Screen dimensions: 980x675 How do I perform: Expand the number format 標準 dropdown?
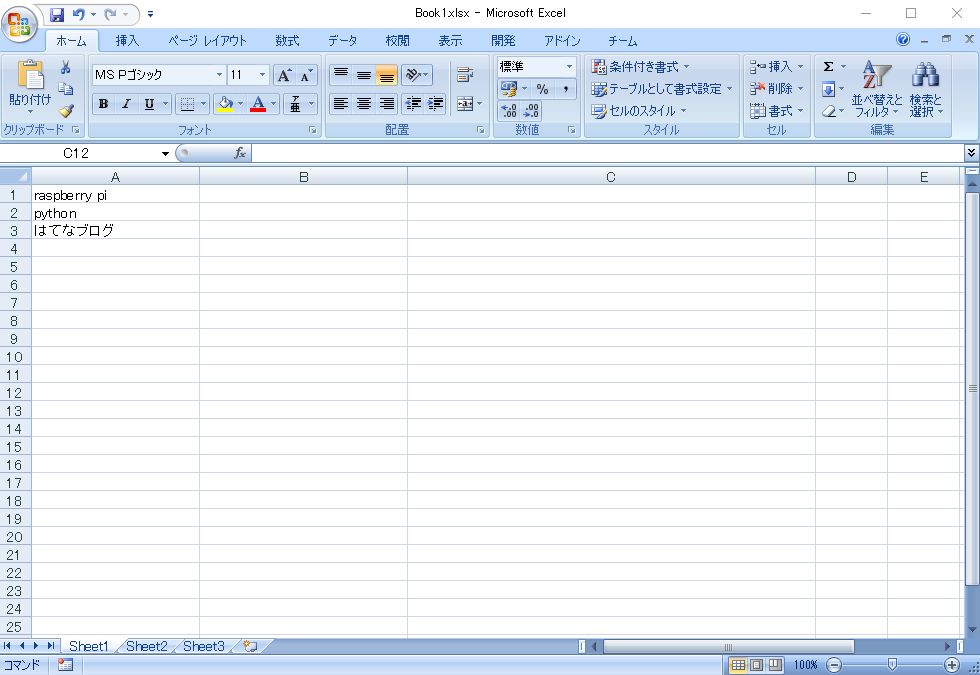(x=569, y=67)
